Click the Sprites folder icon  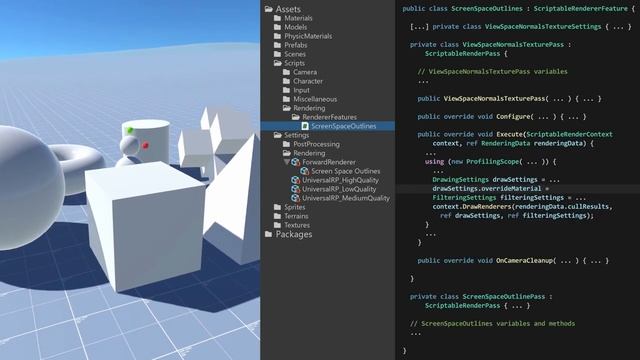click(278, 207)
